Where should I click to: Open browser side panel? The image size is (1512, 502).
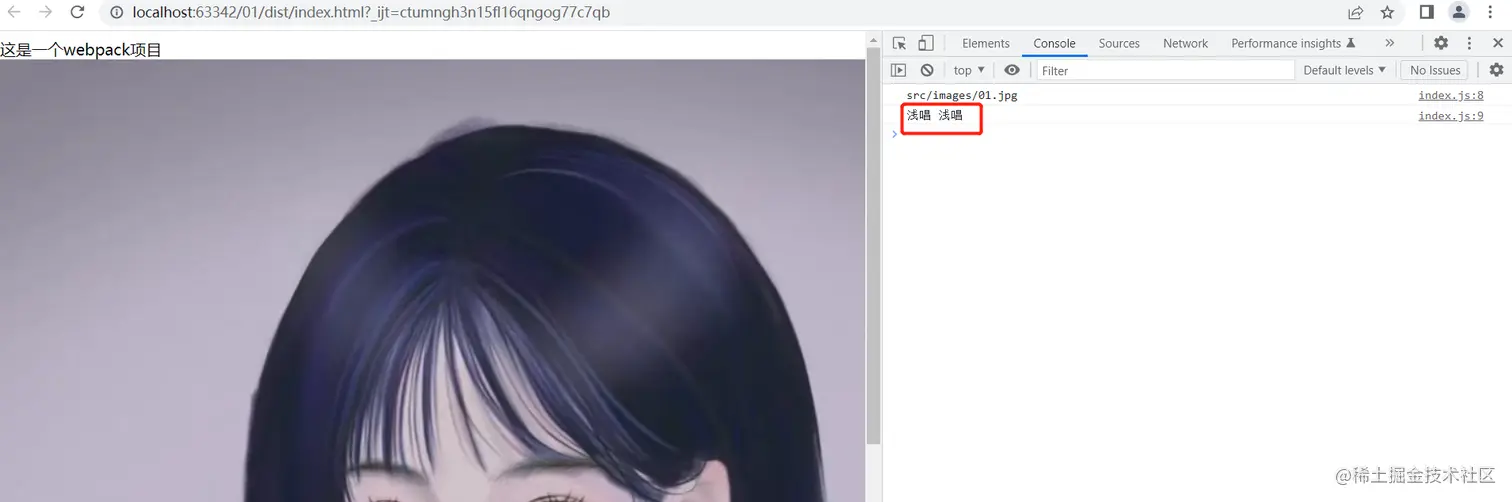click(x=1427, y=13)
